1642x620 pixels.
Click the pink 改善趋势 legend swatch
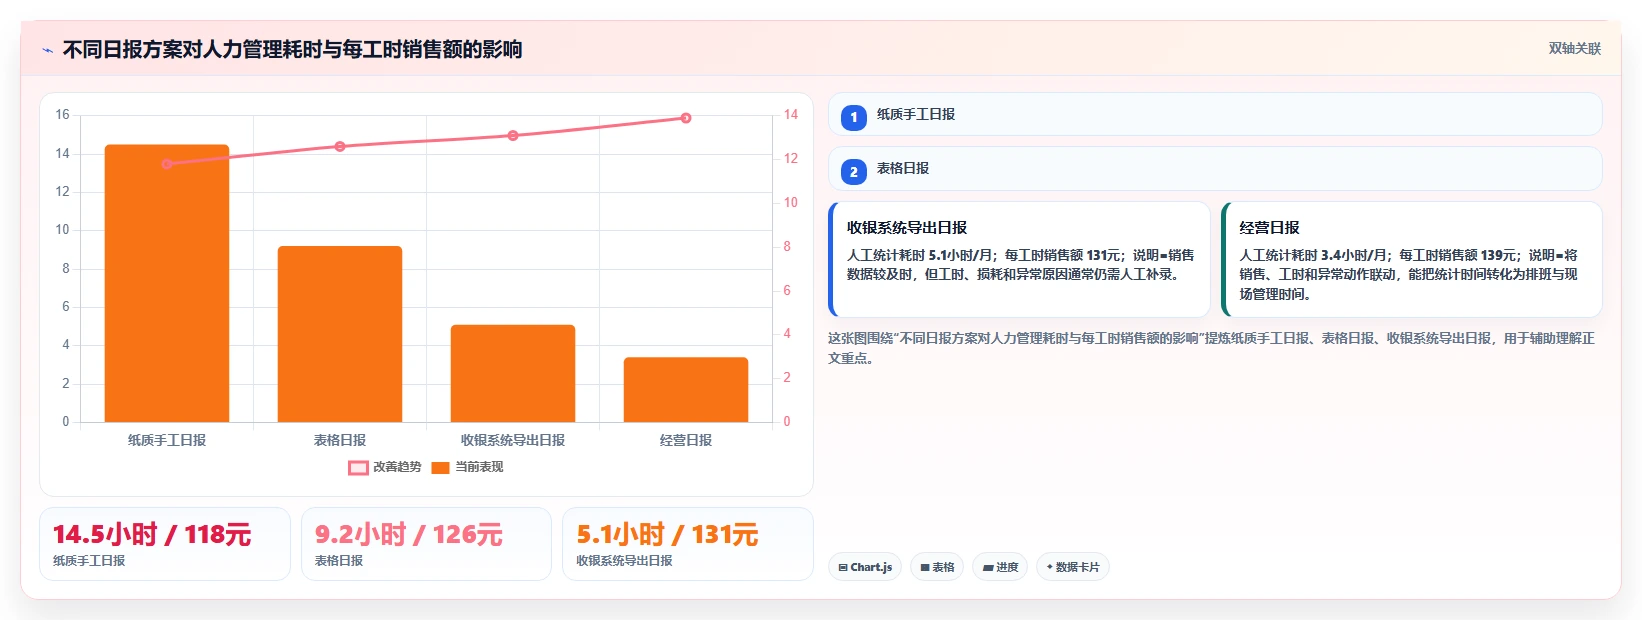358,467
